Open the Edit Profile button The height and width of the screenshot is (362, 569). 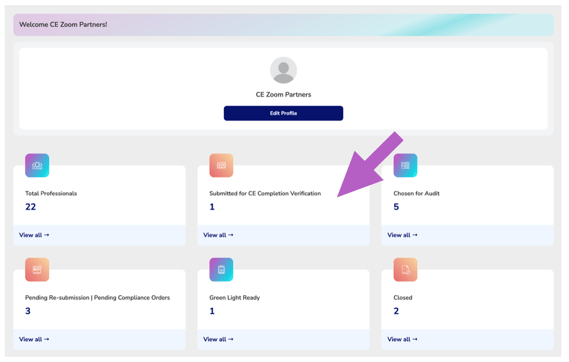click(x=283, y=113)
